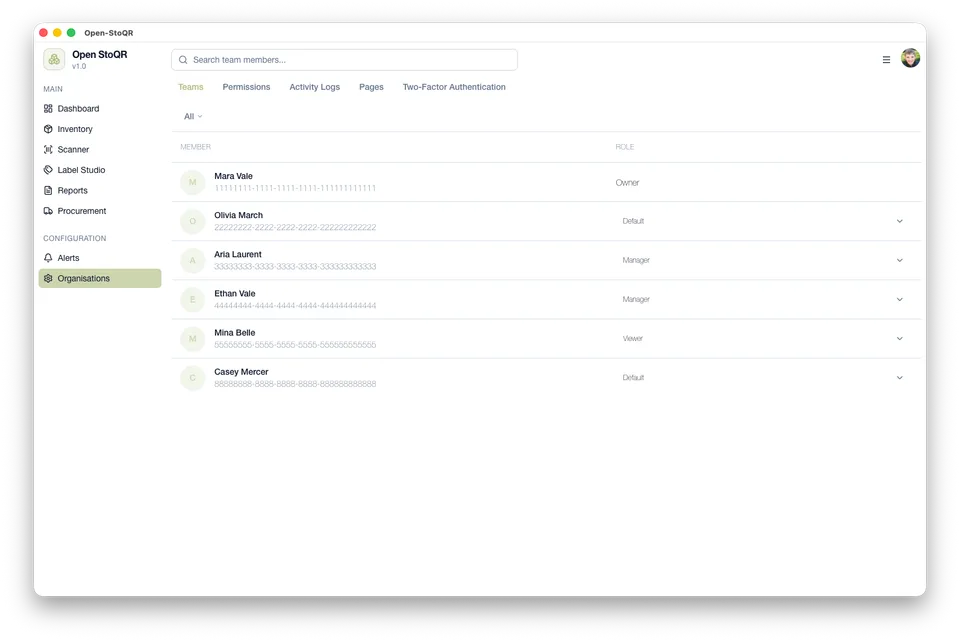This screenshot has height=641, width=960.
Task: Expand role chevron for Ethan Vale
Action: (899, 299)
